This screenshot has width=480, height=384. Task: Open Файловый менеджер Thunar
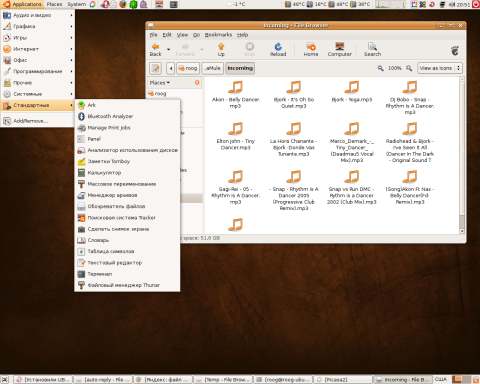point(127,285)
